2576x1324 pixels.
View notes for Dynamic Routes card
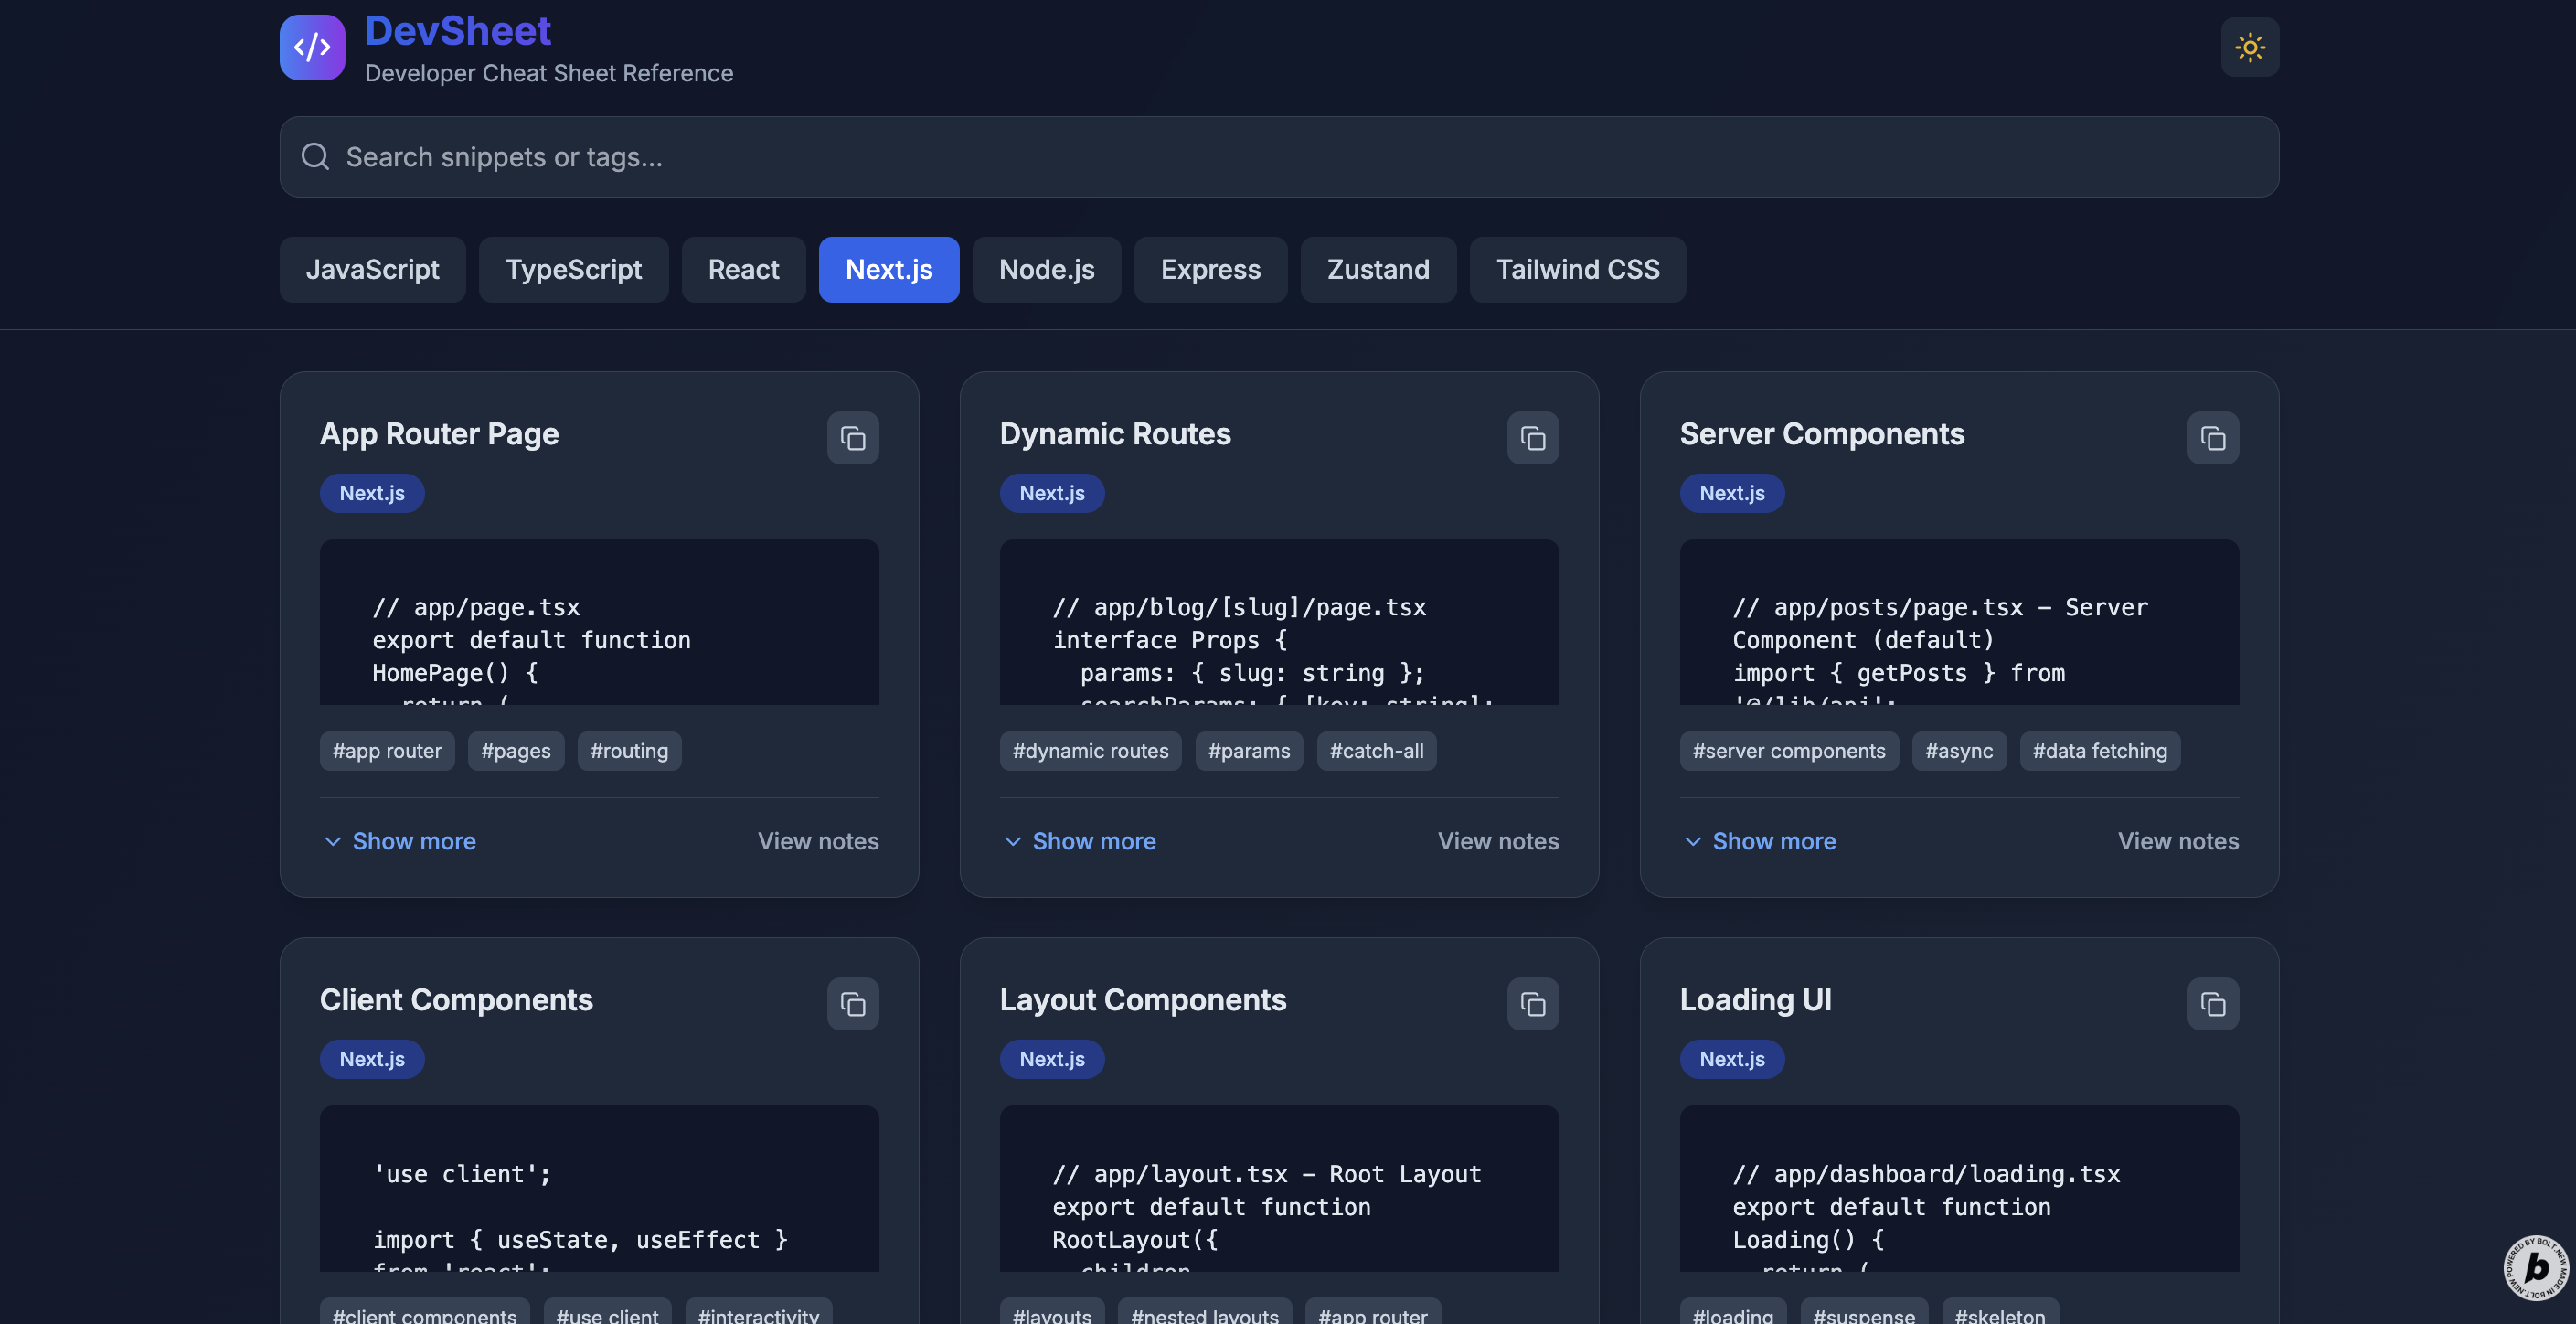[1497, 841]
